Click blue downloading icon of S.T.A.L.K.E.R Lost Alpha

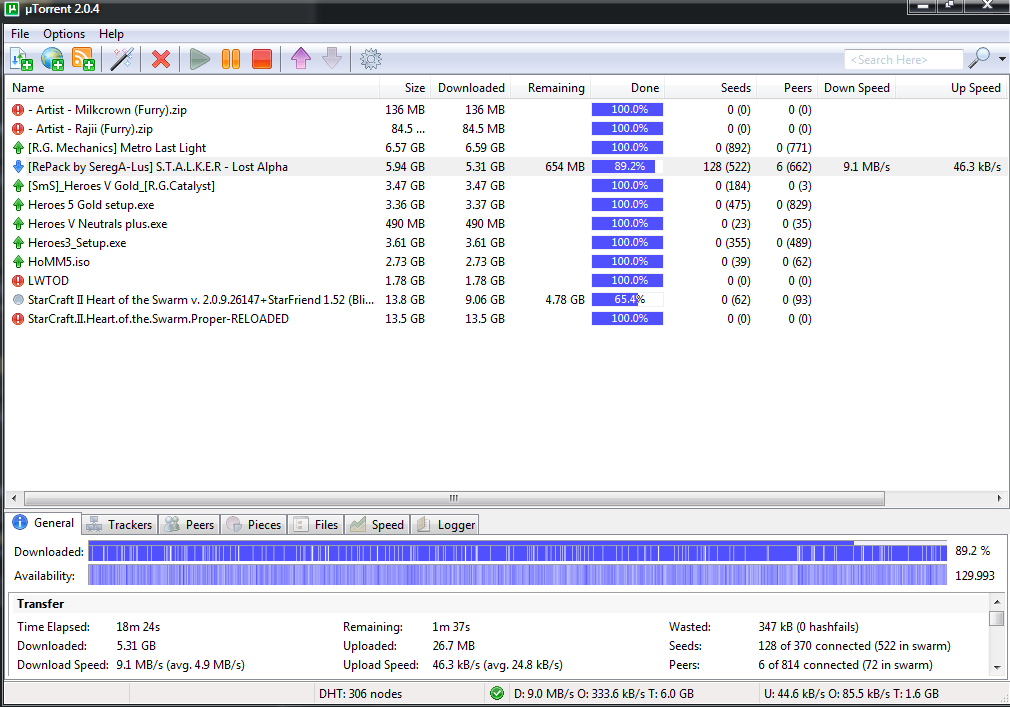point(18,167)
